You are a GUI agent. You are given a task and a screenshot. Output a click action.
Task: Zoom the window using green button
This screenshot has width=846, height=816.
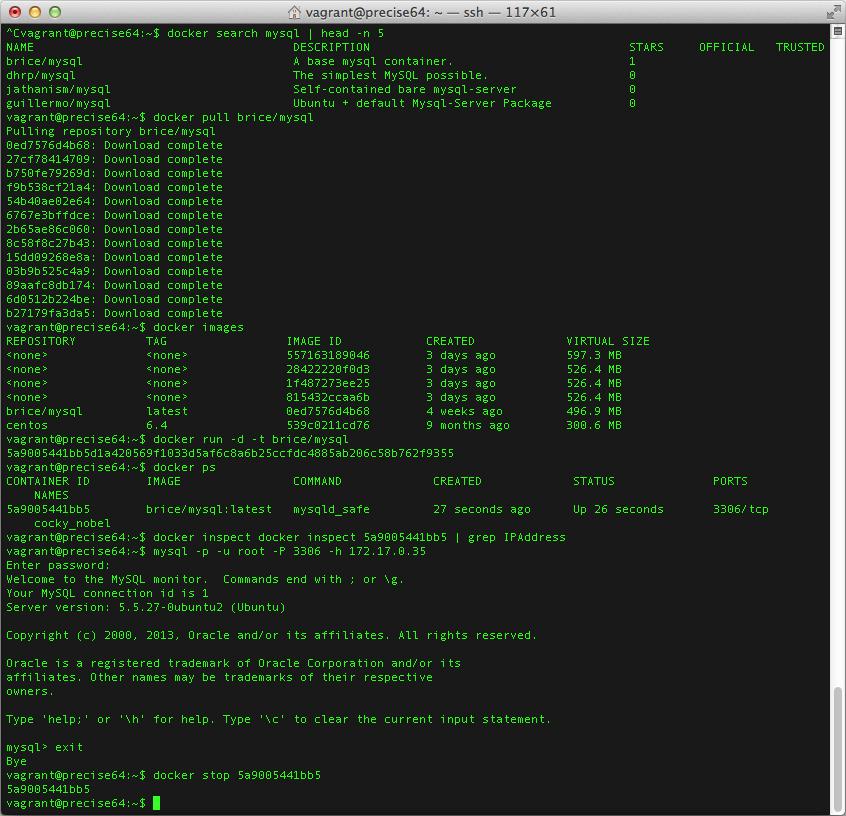coord(55,12)
